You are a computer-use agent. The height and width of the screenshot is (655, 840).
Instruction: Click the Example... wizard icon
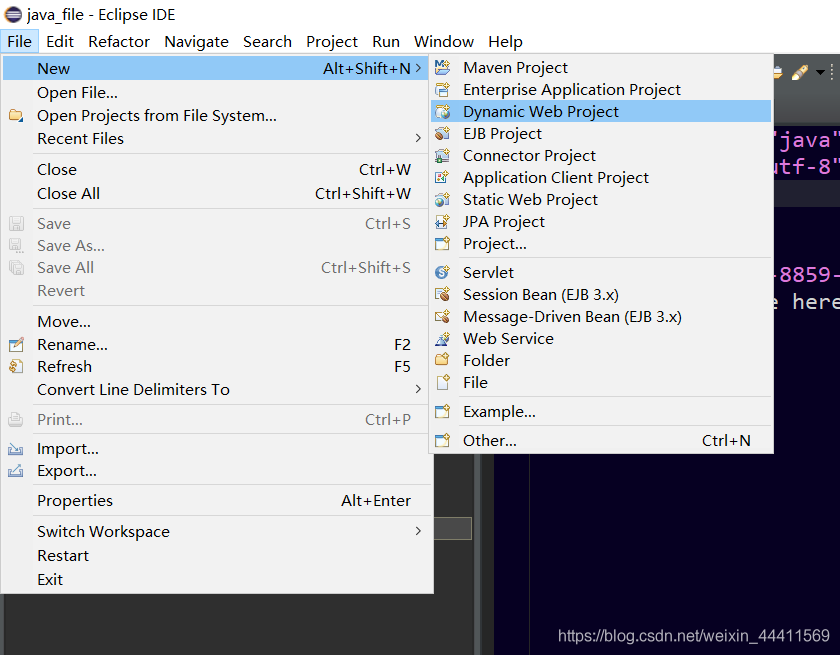click(442, 411)
